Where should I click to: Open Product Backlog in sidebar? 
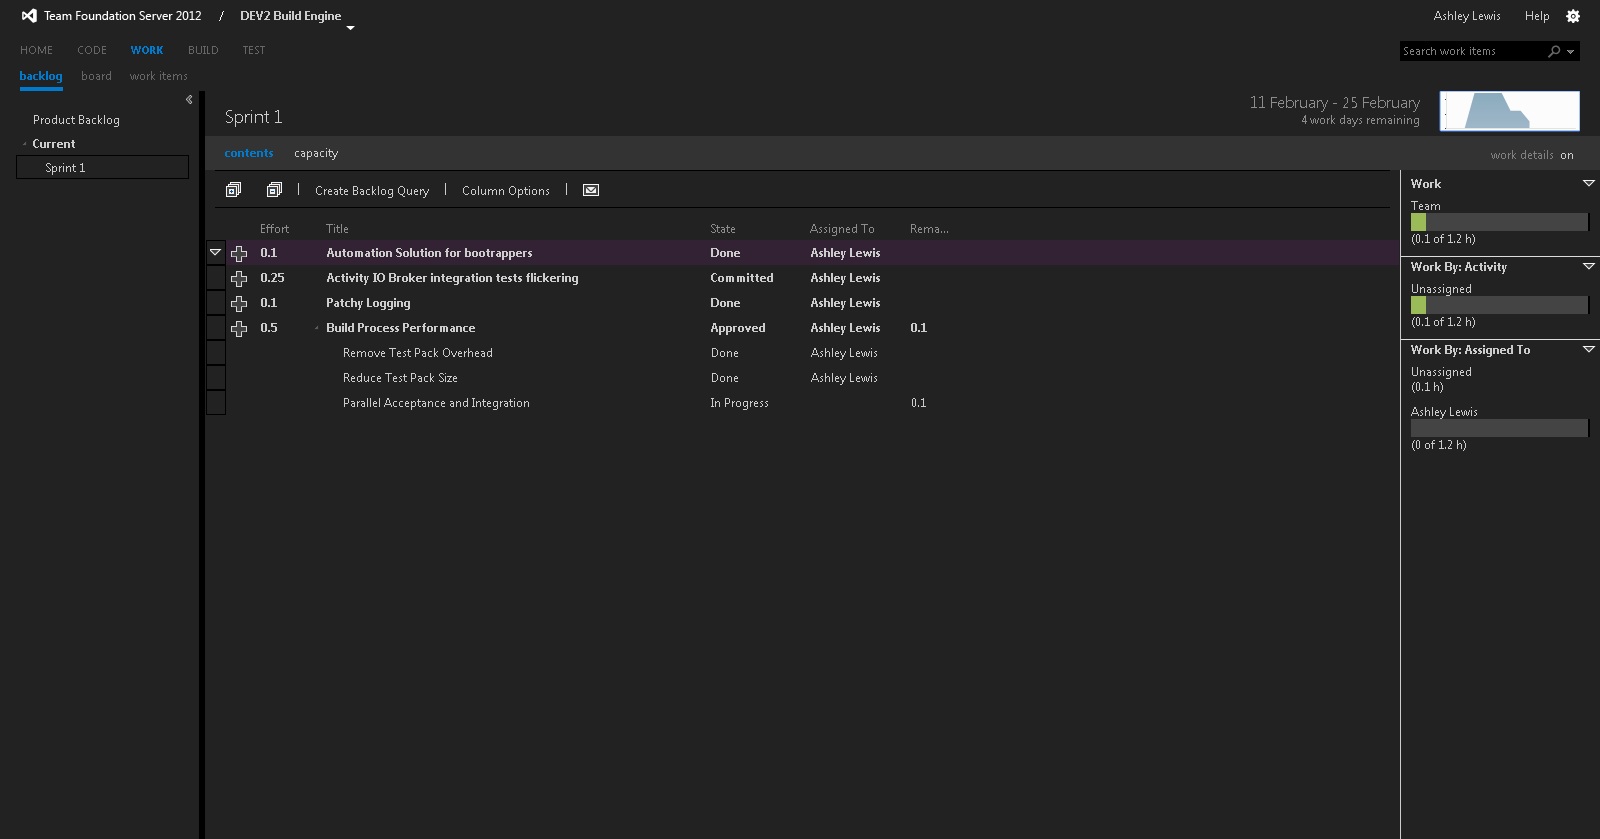pos(76,120)
